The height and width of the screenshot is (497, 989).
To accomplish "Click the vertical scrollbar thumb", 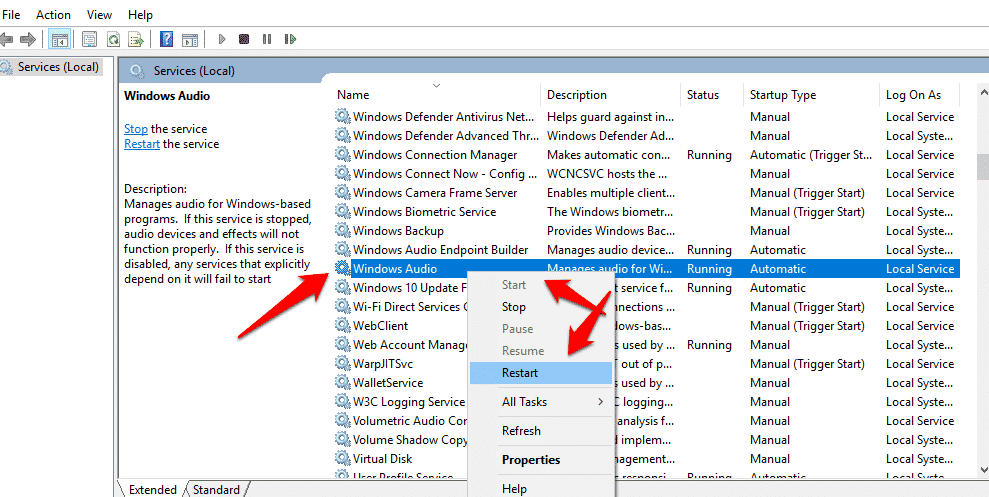I will click(983, 167).
